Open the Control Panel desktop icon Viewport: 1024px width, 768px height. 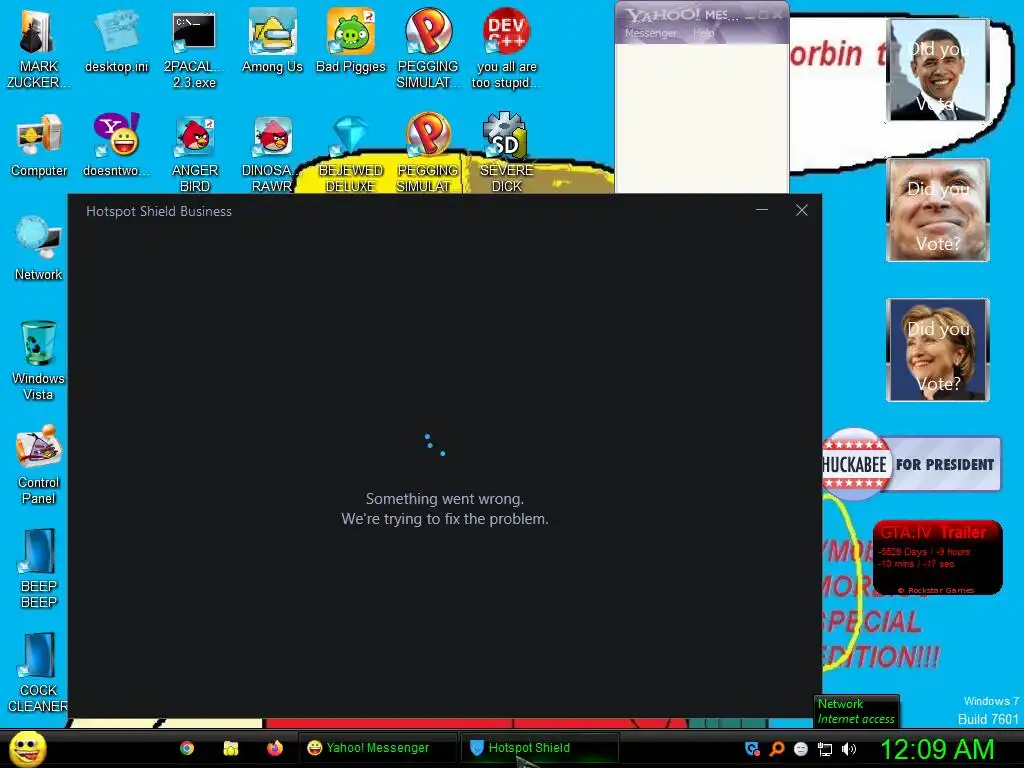38,464
